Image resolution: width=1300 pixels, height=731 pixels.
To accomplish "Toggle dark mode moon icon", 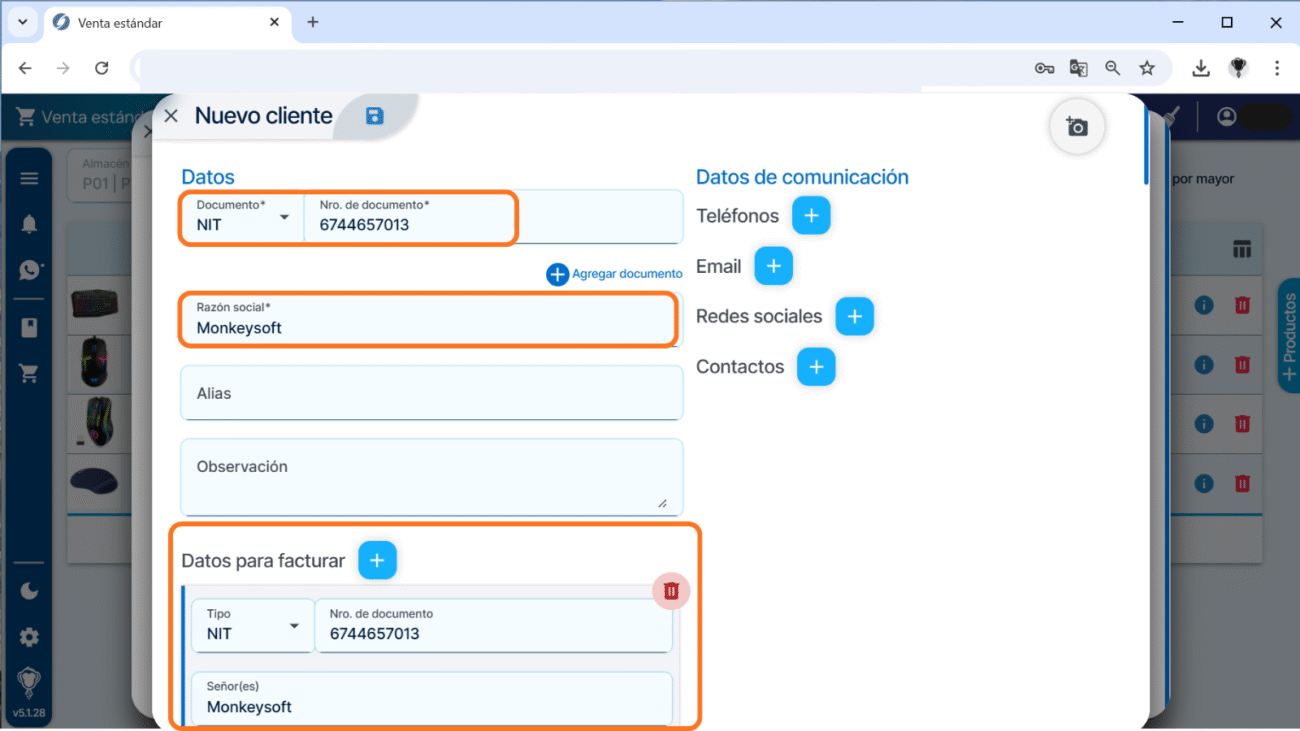I will pyautogui.click(x=29, y=591).
